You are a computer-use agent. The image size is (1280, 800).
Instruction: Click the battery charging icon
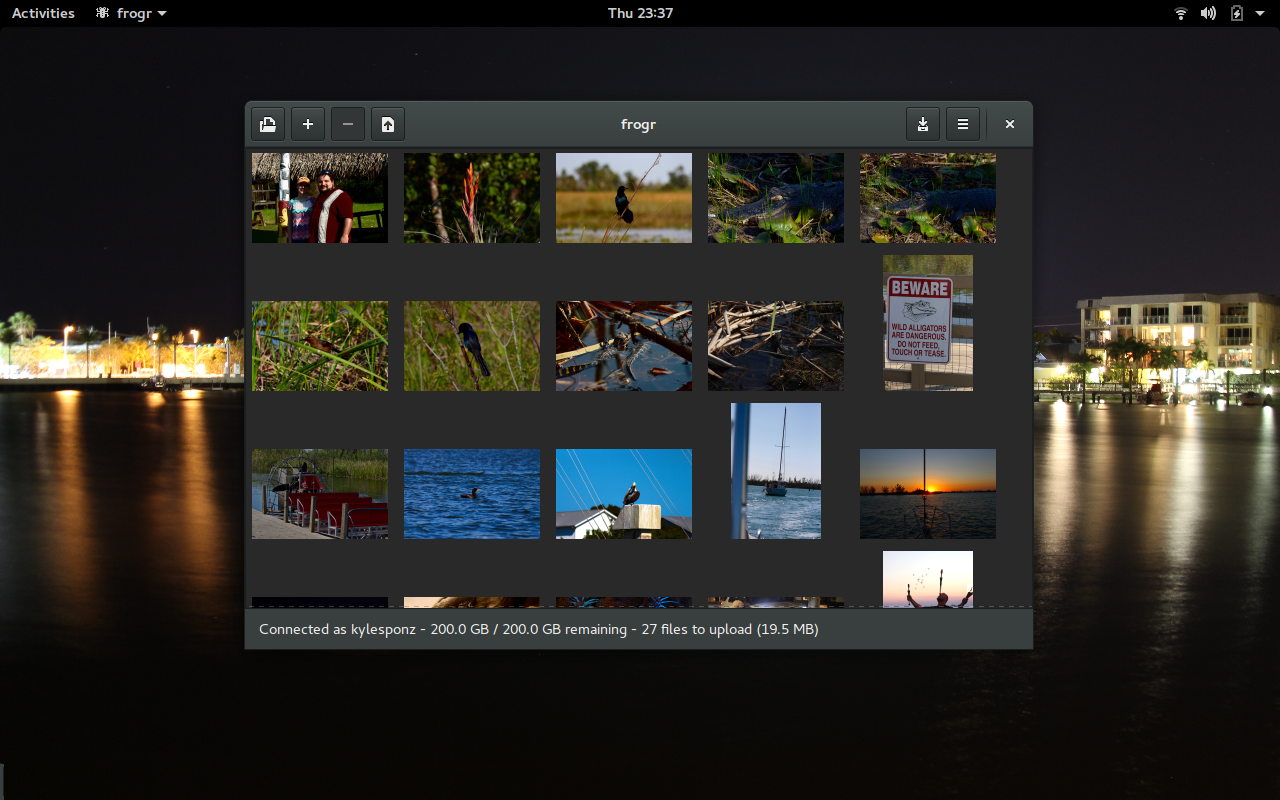[x=1237, y=13]
